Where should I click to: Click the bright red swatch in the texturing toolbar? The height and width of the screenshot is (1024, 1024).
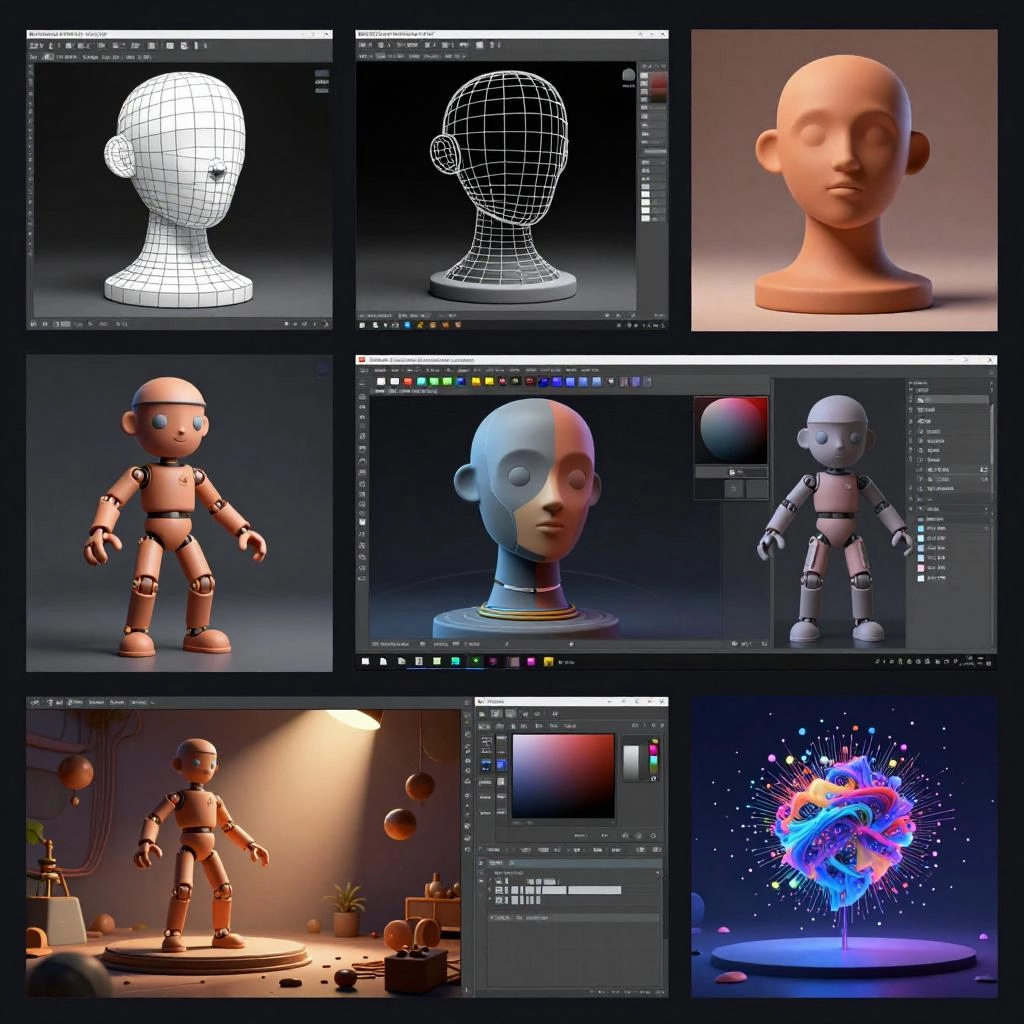pos(408,381)
